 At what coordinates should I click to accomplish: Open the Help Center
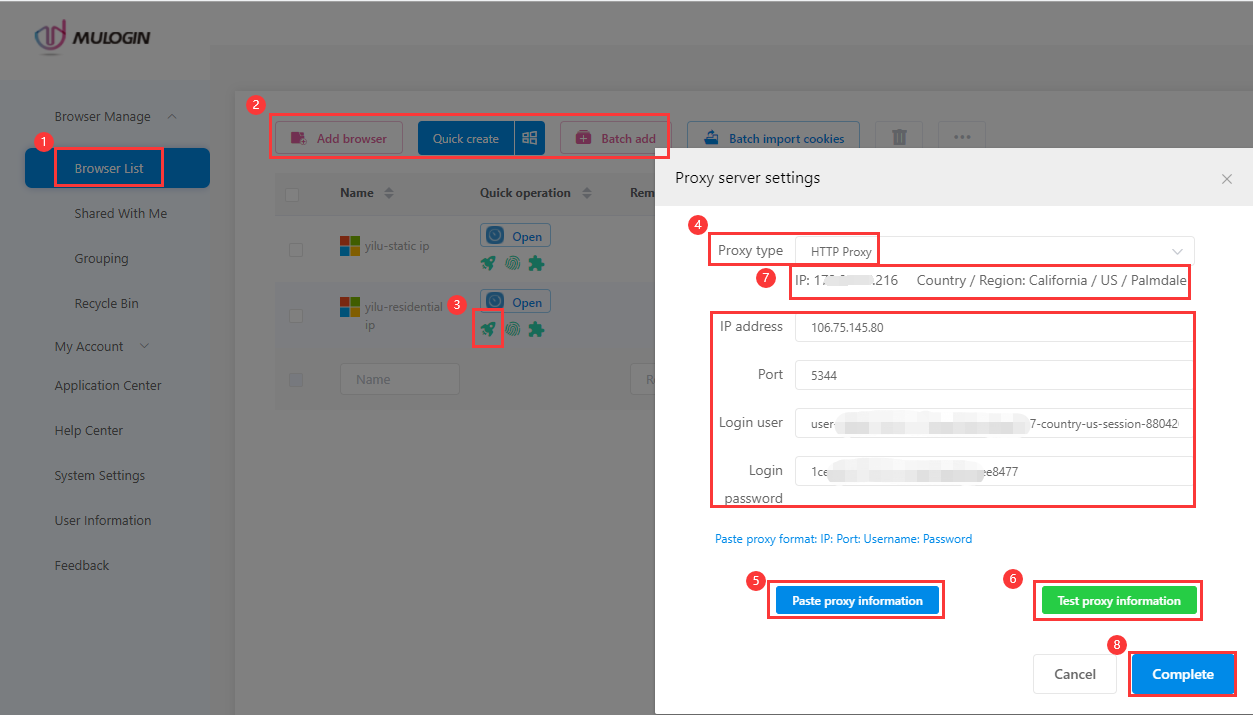coord(89,430)
